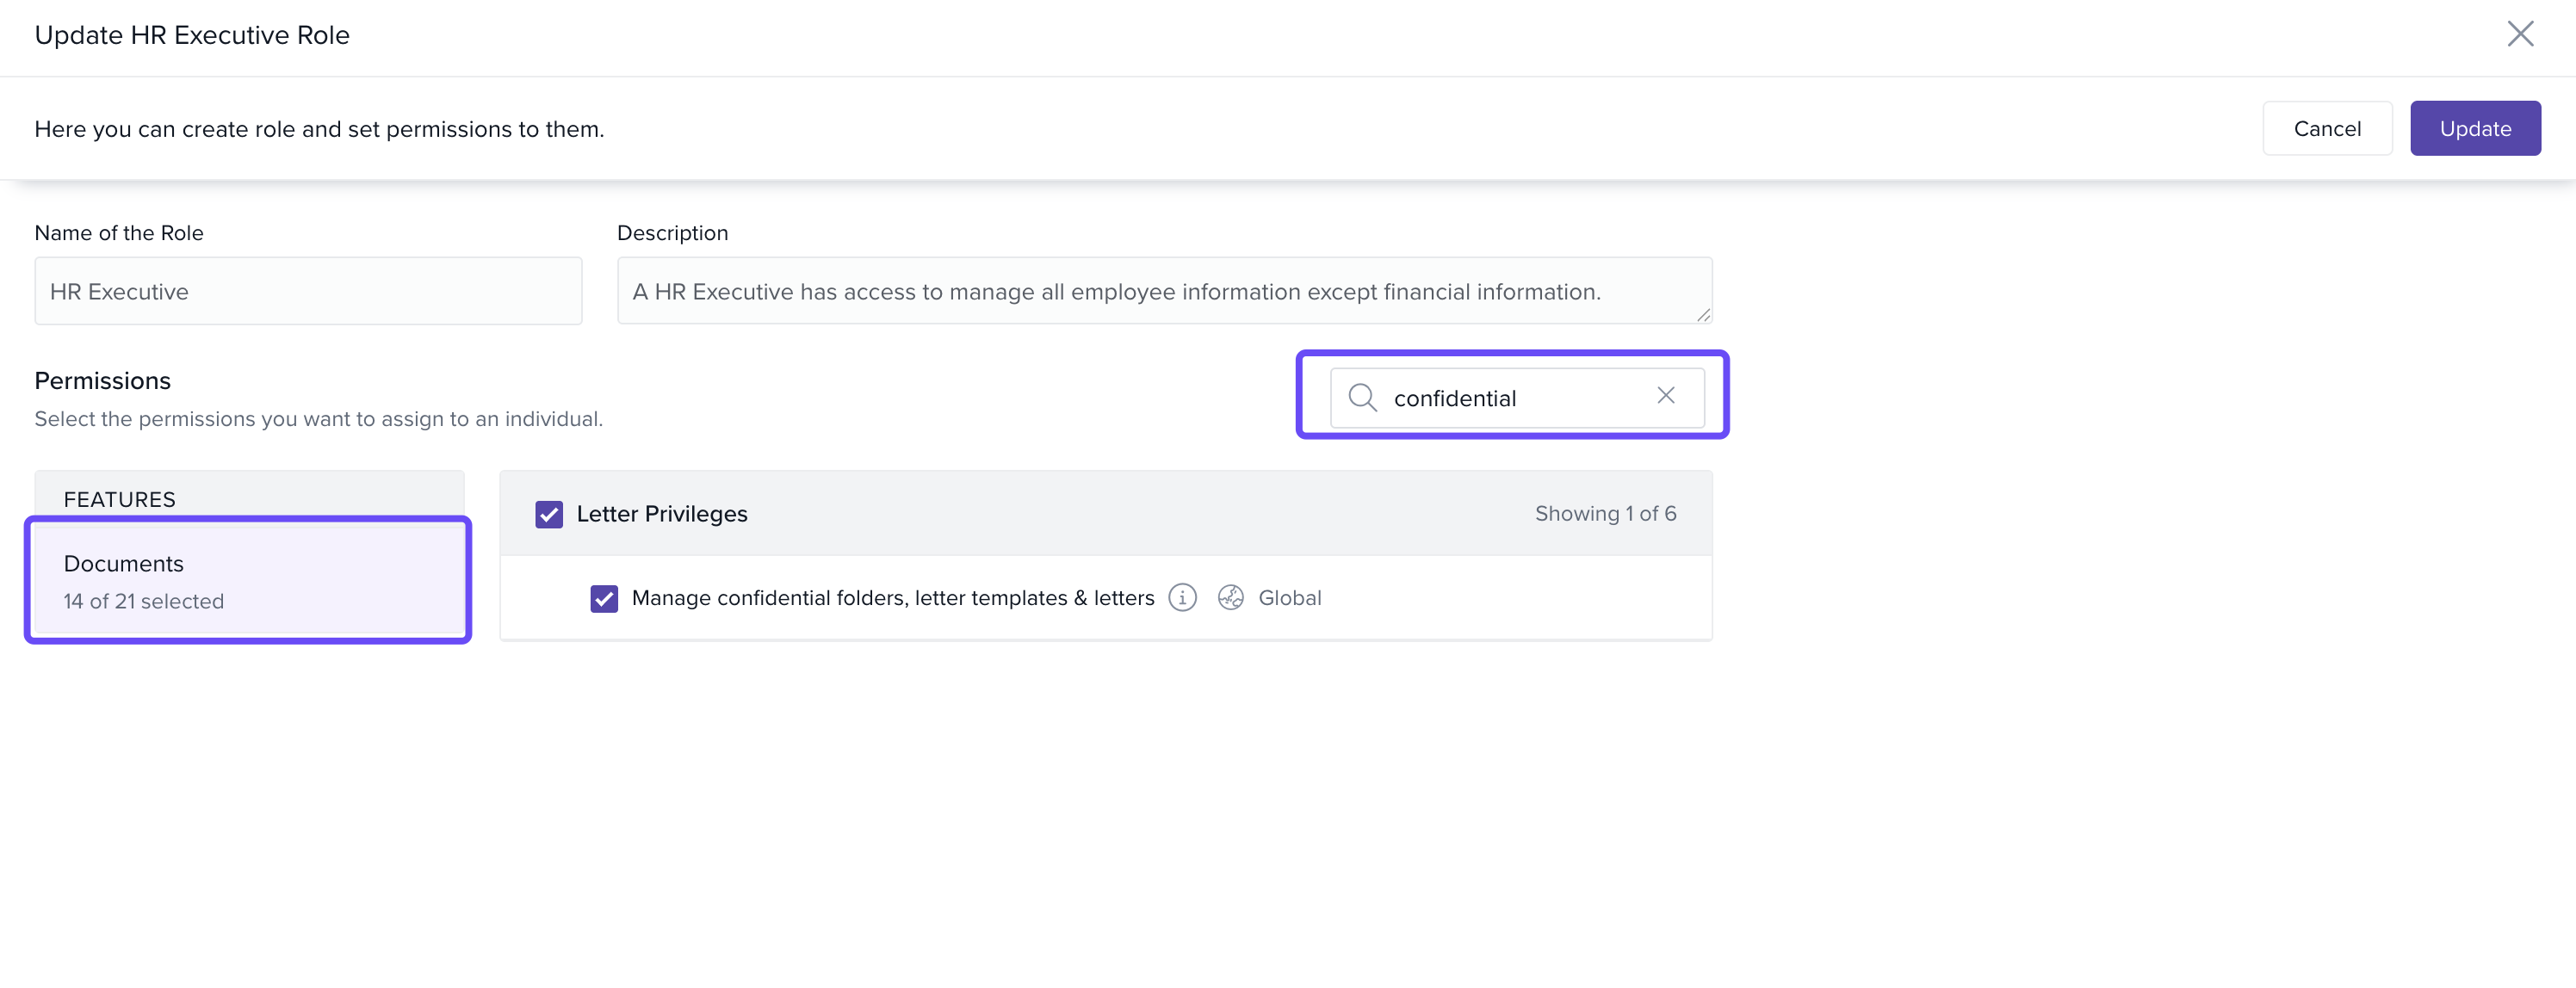Image resolution: width=2576 pixels, height=988 pixels.
Task: Close the Update HR Executive Role dialog
Action: coord(2519,34)
